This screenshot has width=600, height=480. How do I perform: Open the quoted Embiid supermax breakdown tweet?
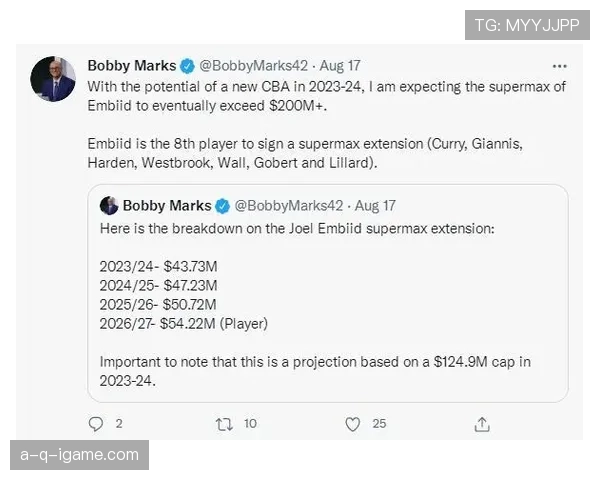tap(330, 300)
